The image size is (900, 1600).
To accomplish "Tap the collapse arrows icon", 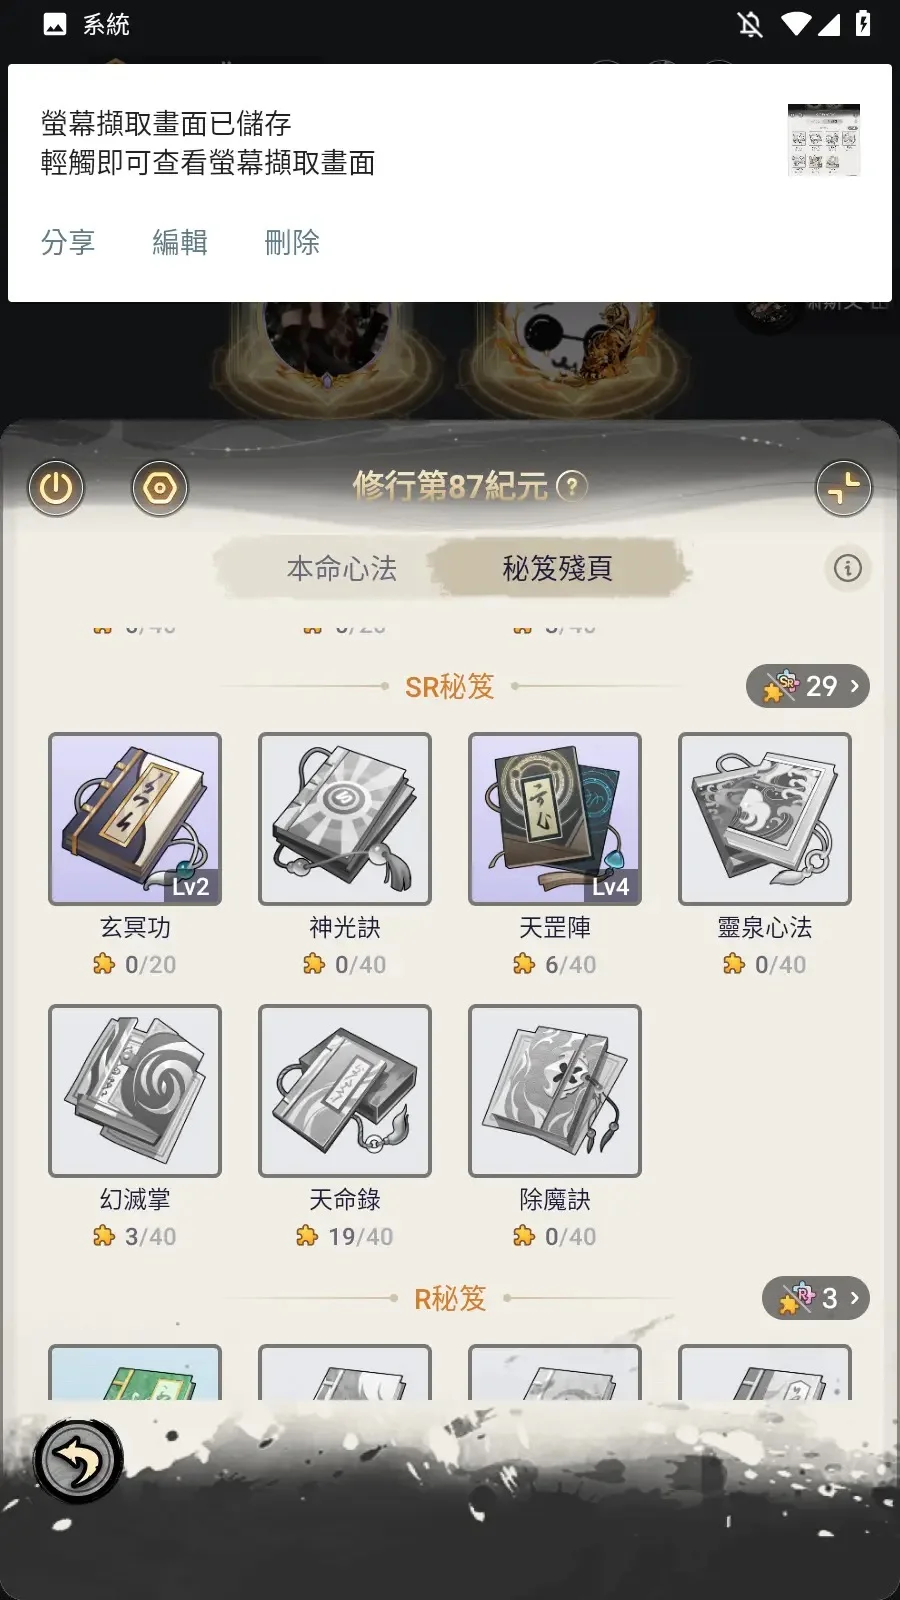I will coord(843,488).
